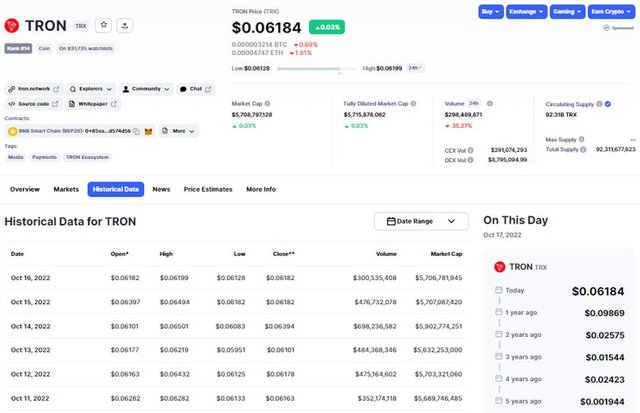Expand the Explorers dropdown
Viewport: 640px width, 413px height.
tap(91, 89)
